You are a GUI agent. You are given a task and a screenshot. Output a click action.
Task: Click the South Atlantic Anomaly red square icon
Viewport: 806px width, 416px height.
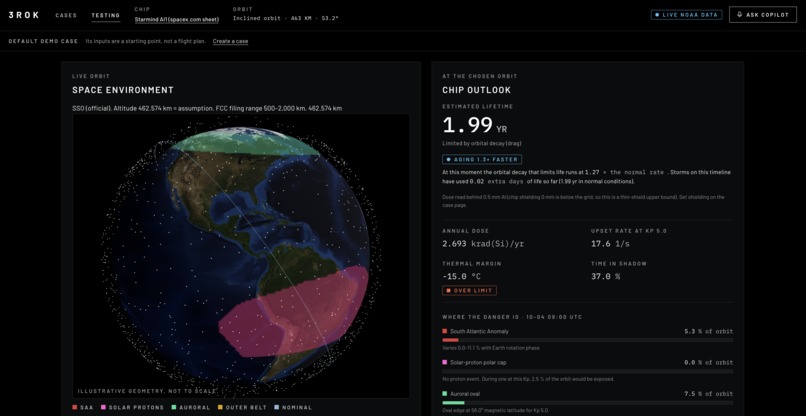tap(445, 331)
